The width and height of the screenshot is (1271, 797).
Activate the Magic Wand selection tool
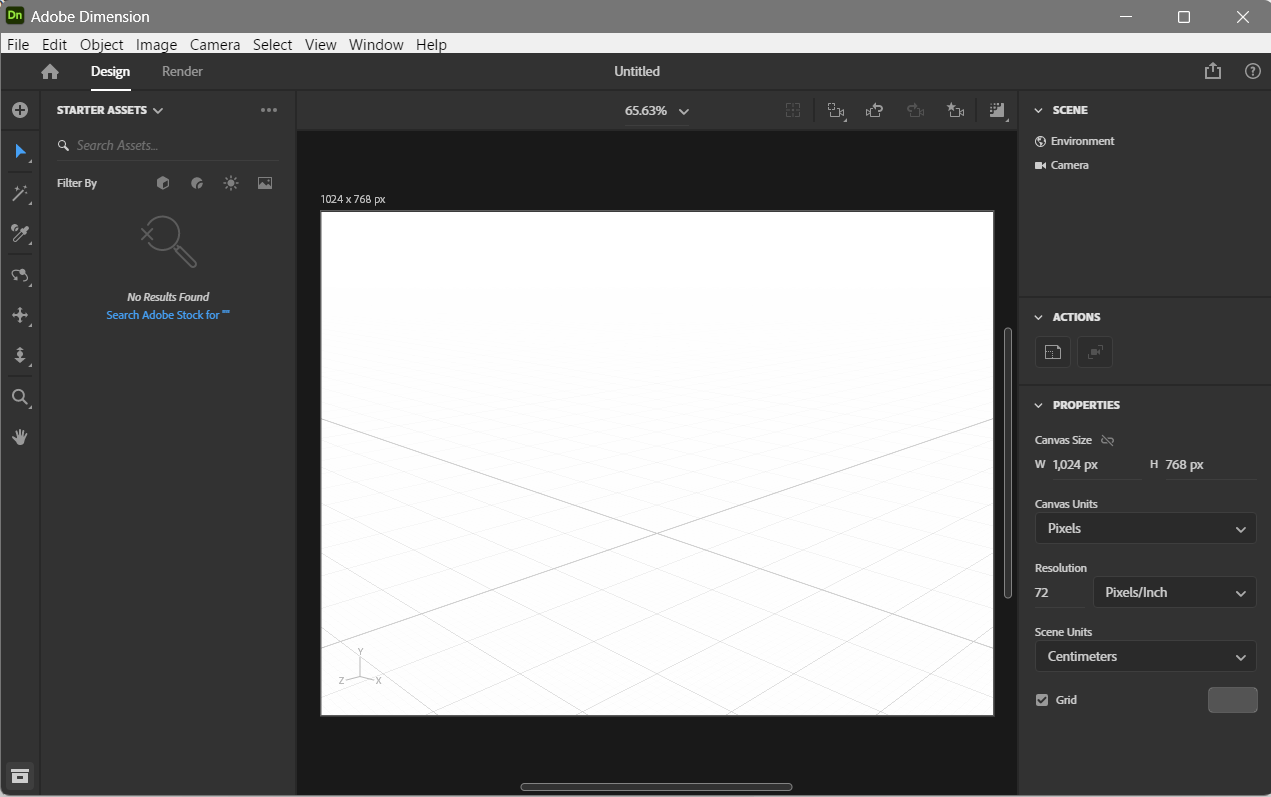pyautogui.click(x=20, y=193)
